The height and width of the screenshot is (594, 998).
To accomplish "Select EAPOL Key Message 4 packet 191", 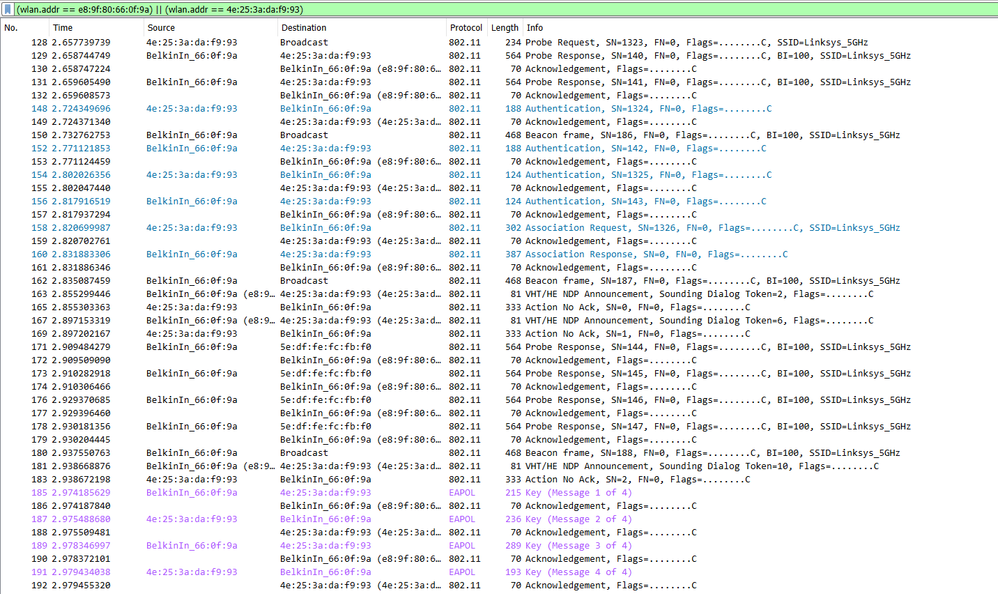I will tap(300, 572).
